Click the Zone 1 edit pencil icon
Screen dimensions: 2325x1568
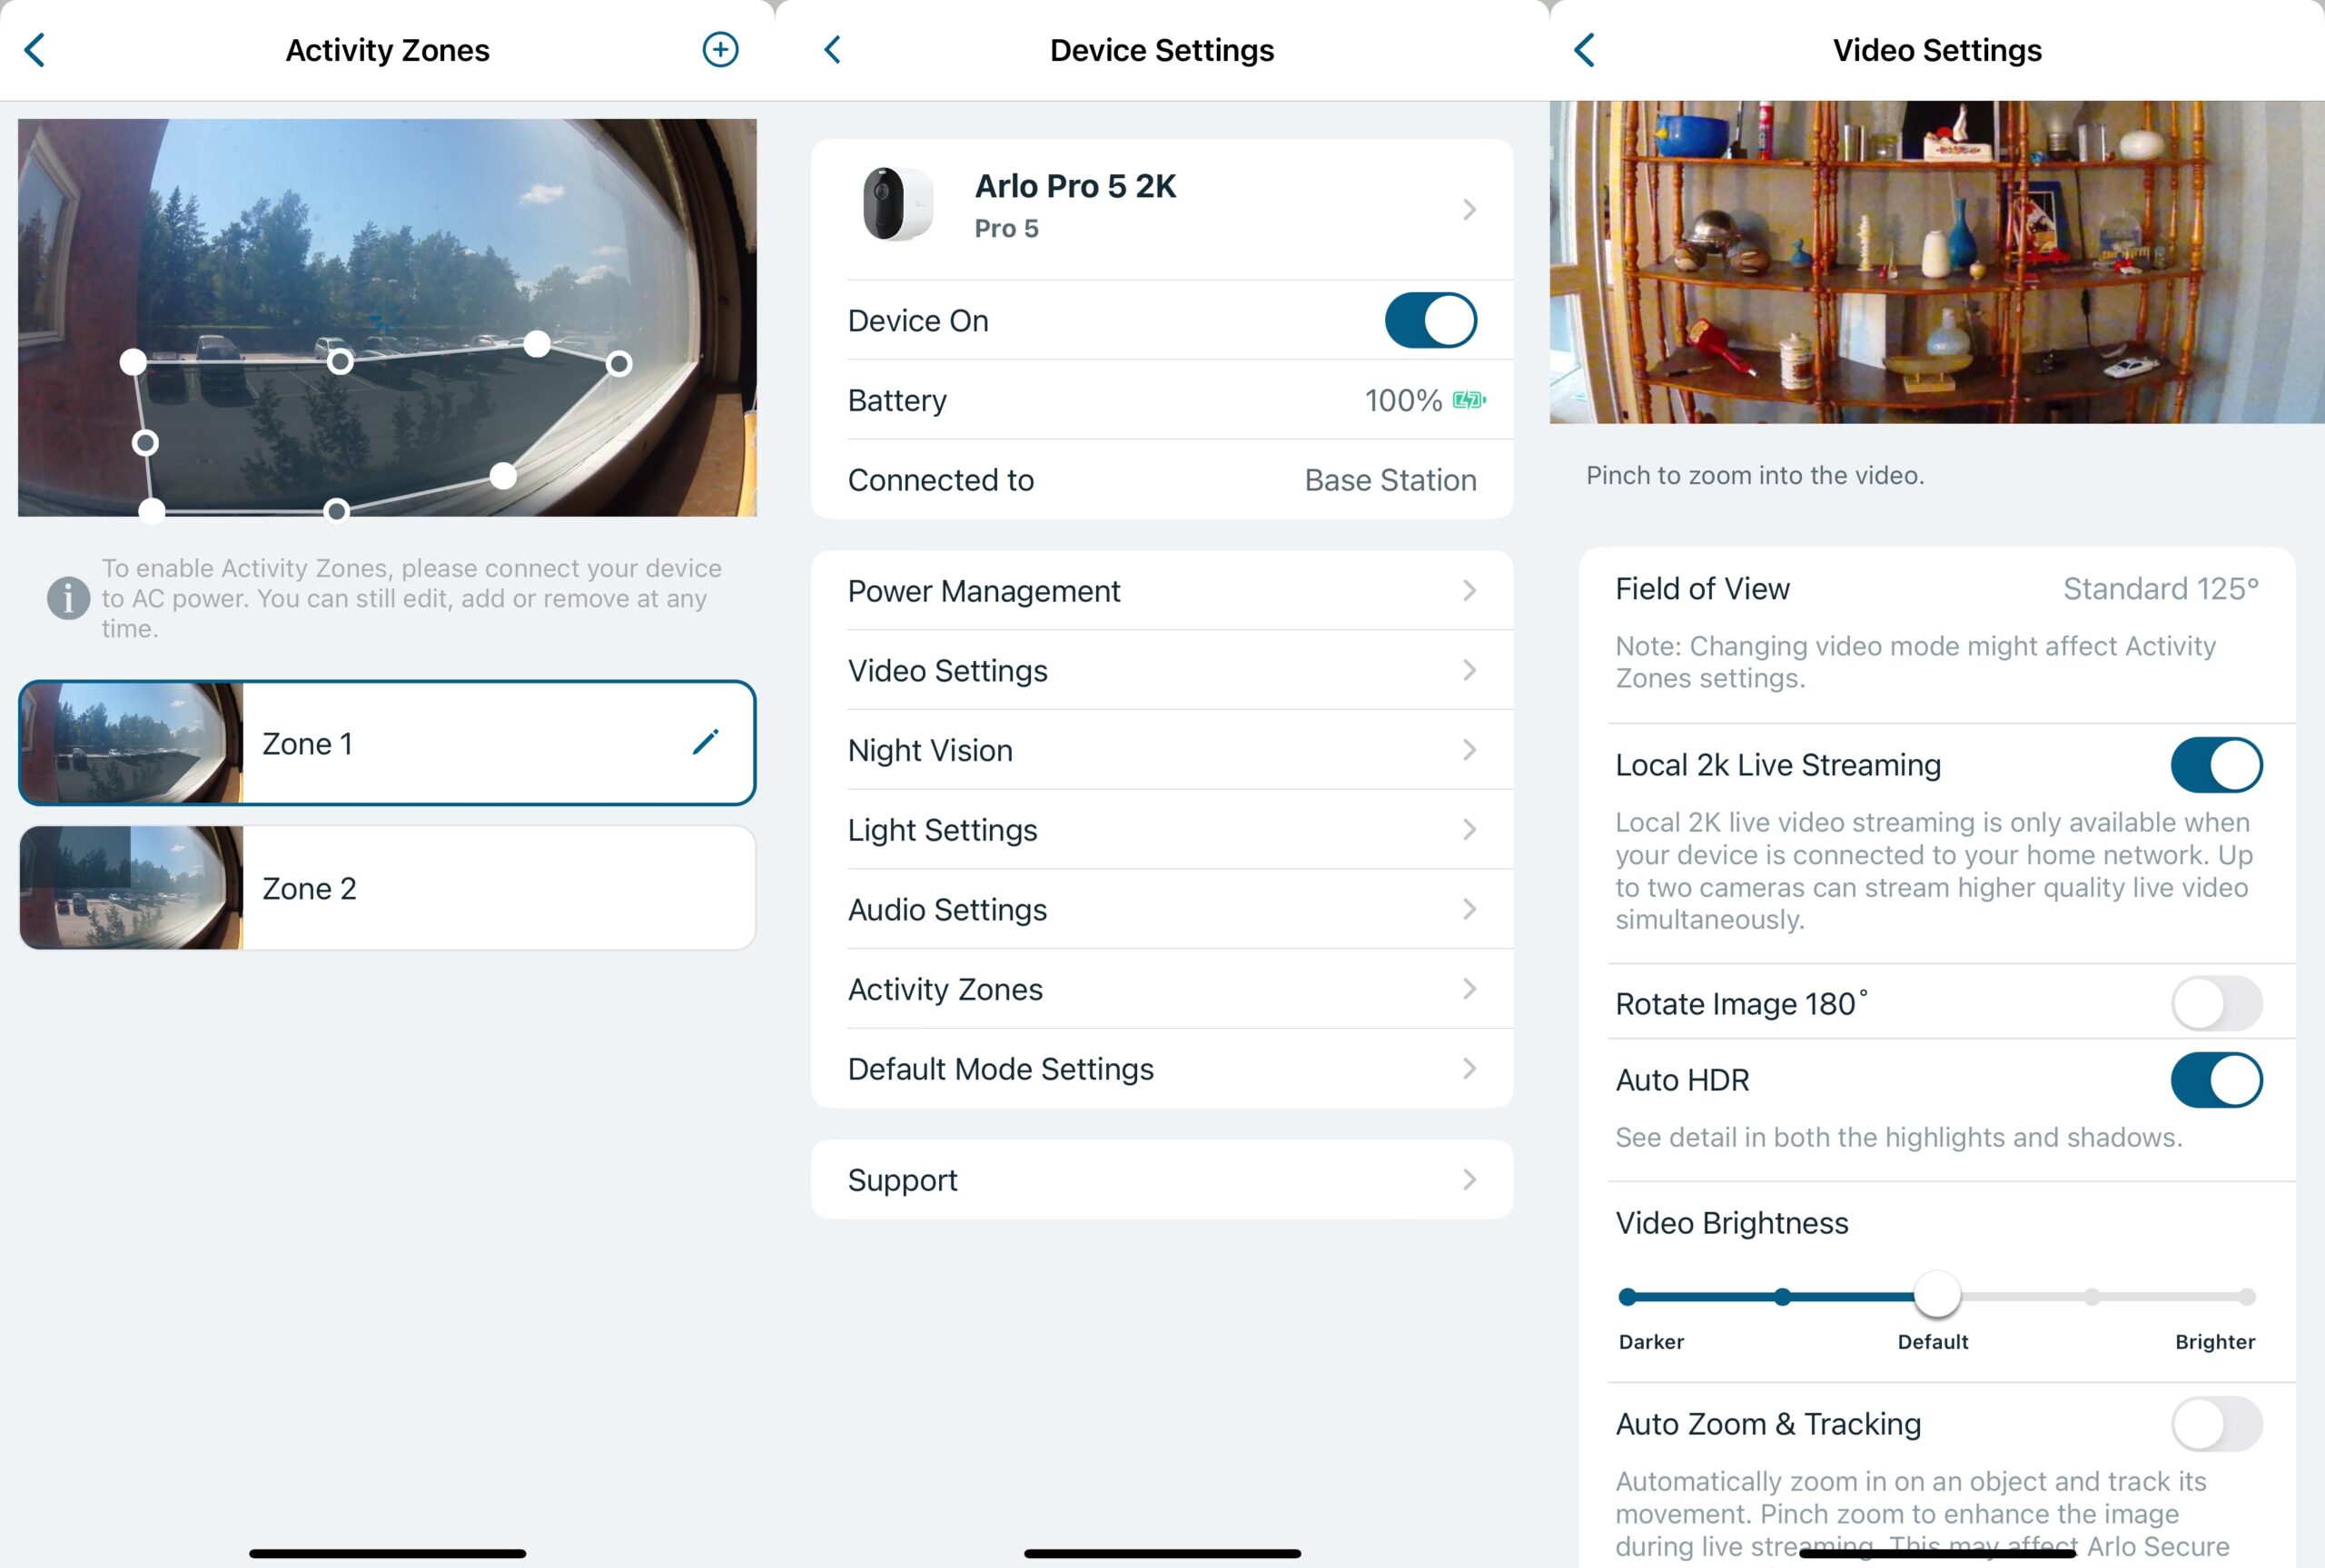pos(705,742)
